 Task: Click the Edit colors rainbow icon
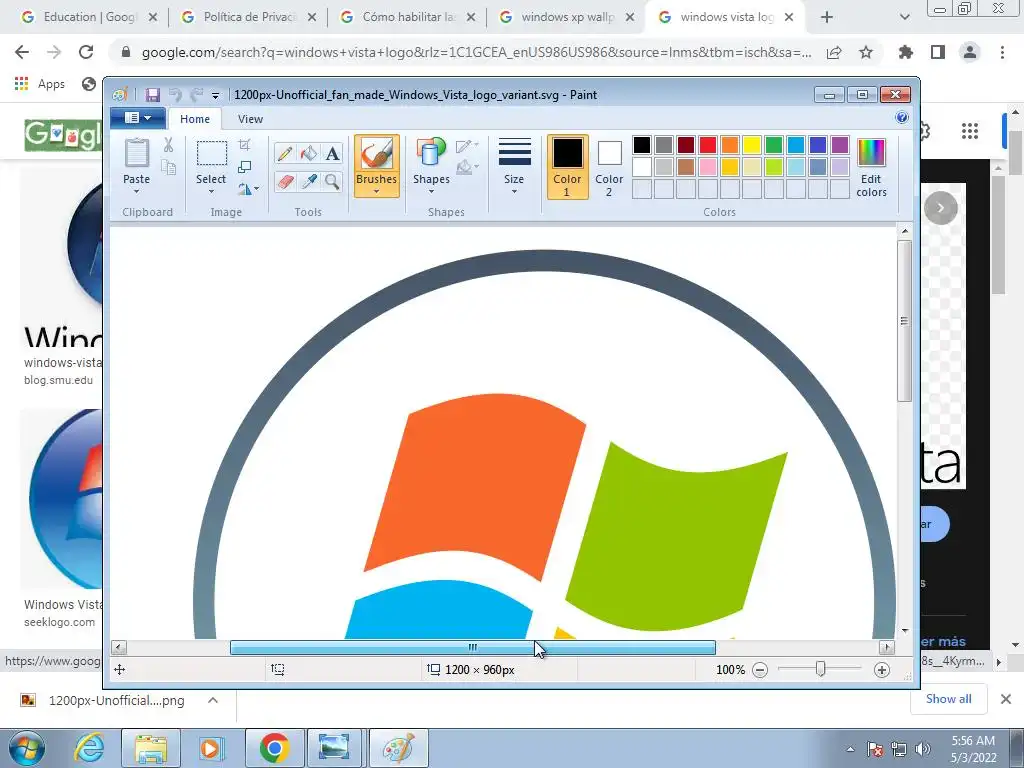tap(871, 153)
